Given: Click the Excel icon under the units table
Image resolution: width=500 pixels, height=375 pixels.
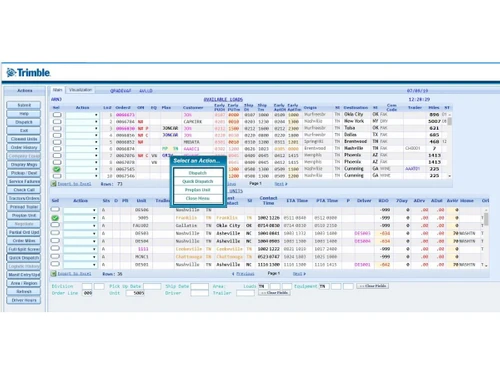Looking at the screenshot, I should coord(53,274).
